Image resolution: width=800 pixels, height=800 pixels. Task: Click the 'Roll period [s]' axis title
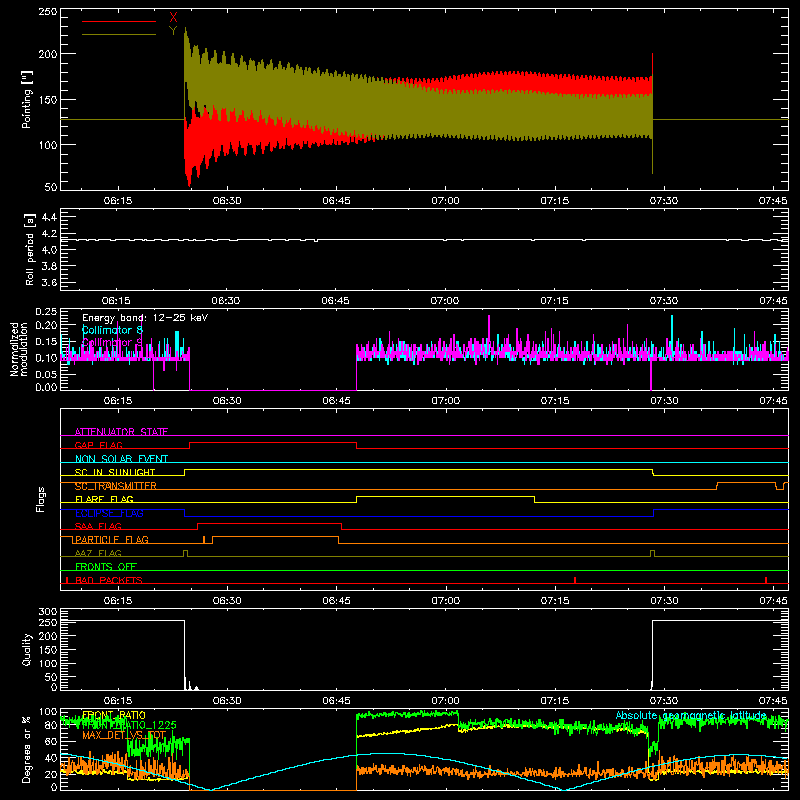point(29,249)
